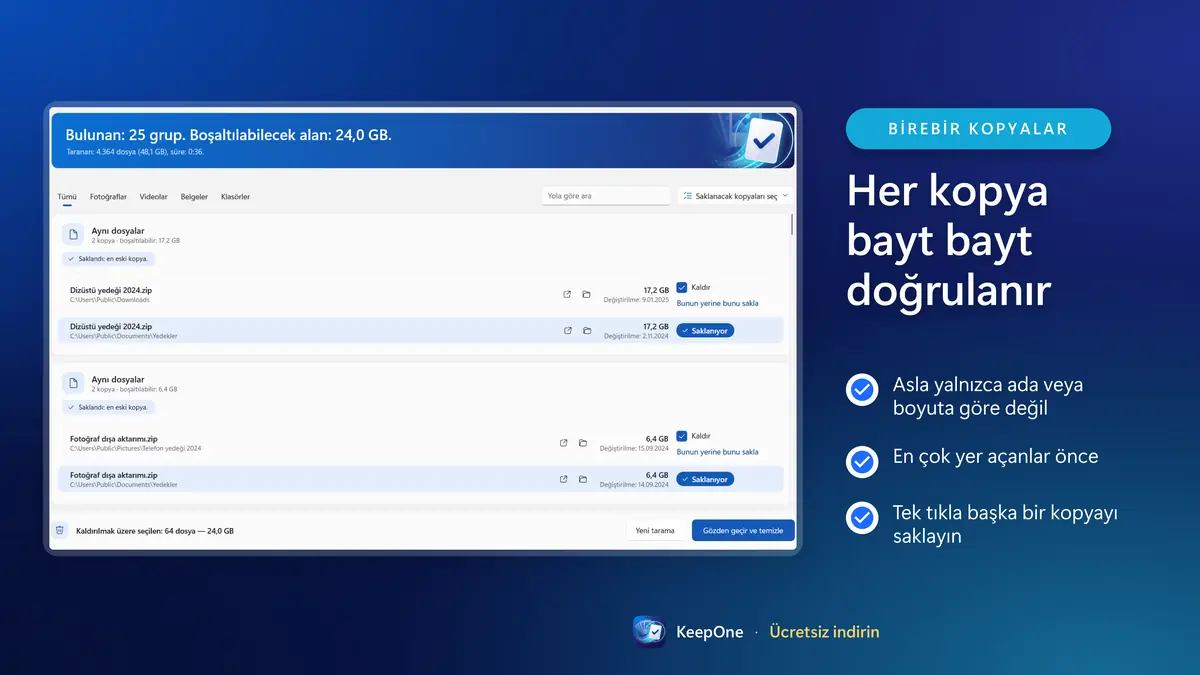1200x675 pixels.
Task: Click Kaldırılmak üzere seçilen: 64 dosya status text
Action: [x=155, y=531]
